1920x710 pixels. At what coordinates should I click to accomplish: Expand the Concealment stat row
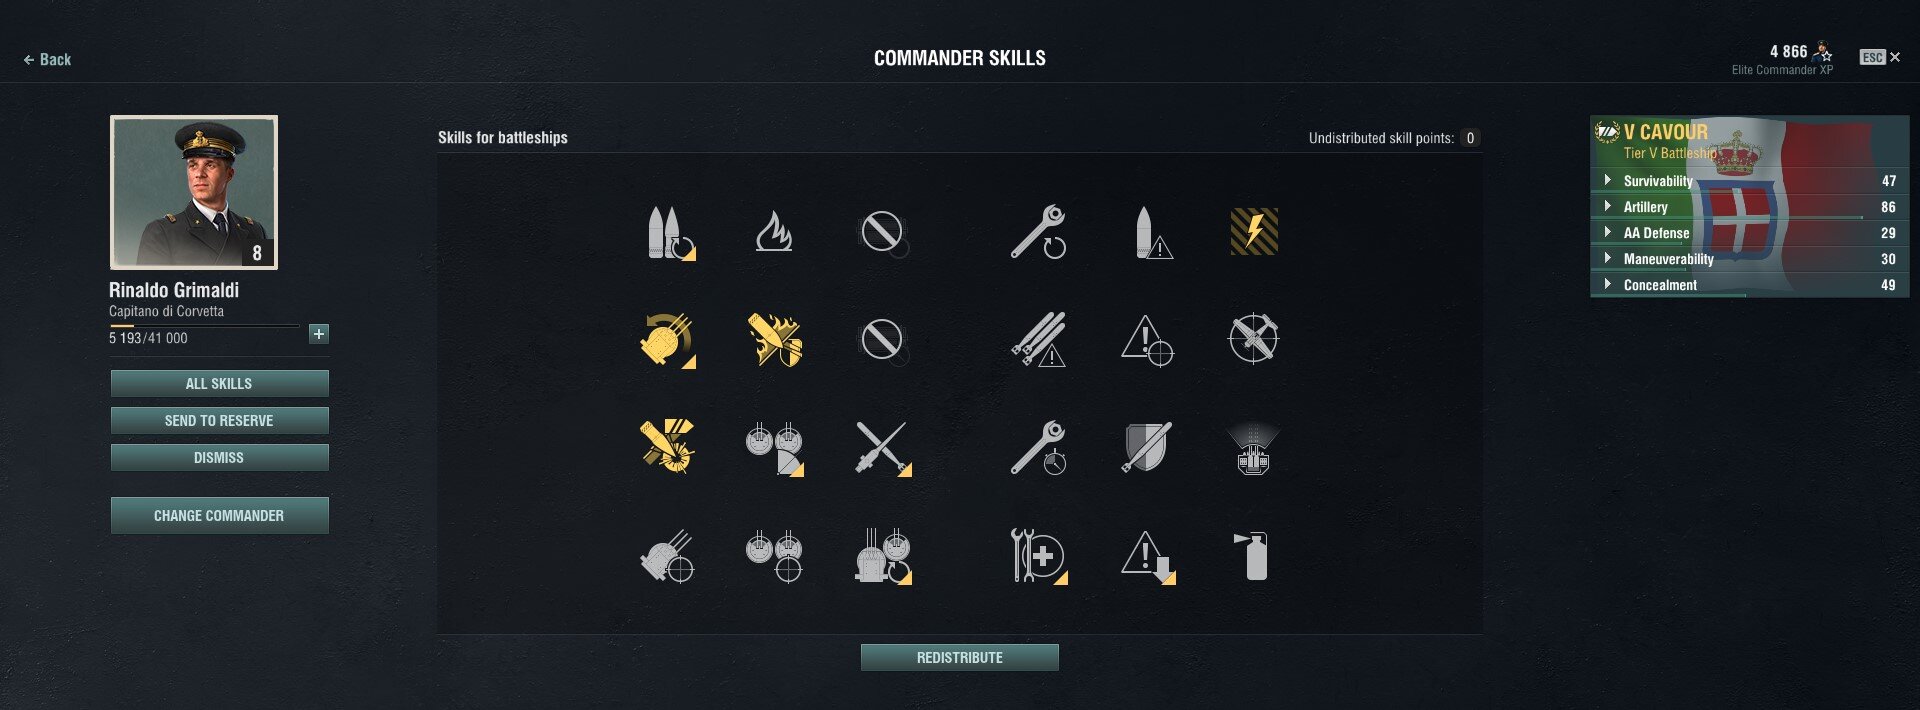1749,285
